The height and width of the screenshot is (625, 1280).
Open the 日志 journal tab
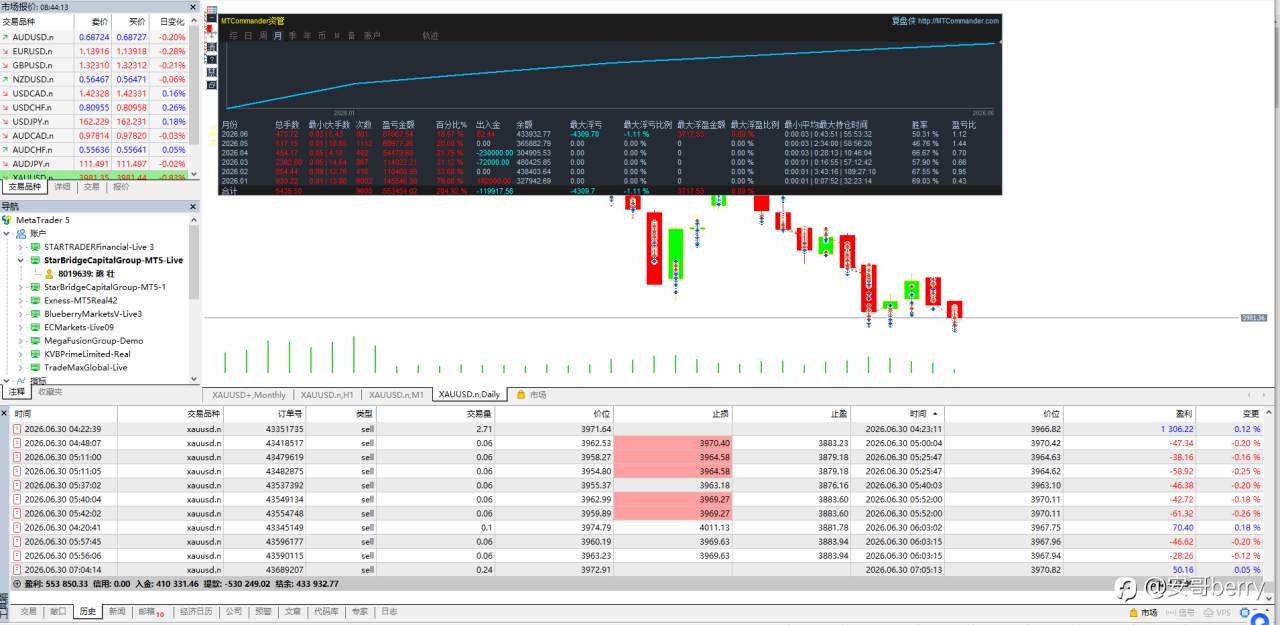(x=389, y=611)
